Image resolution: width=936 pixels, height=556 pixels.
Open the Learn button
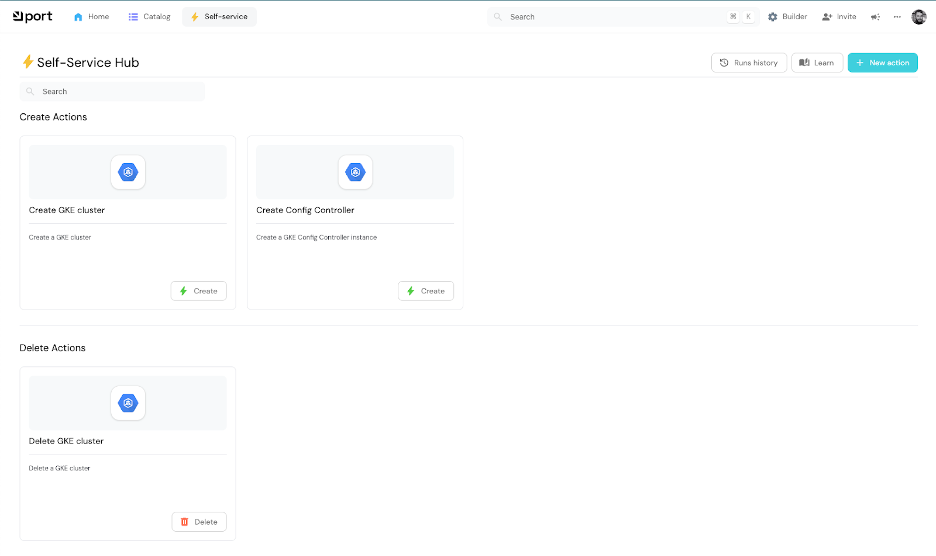coord(817,63)
